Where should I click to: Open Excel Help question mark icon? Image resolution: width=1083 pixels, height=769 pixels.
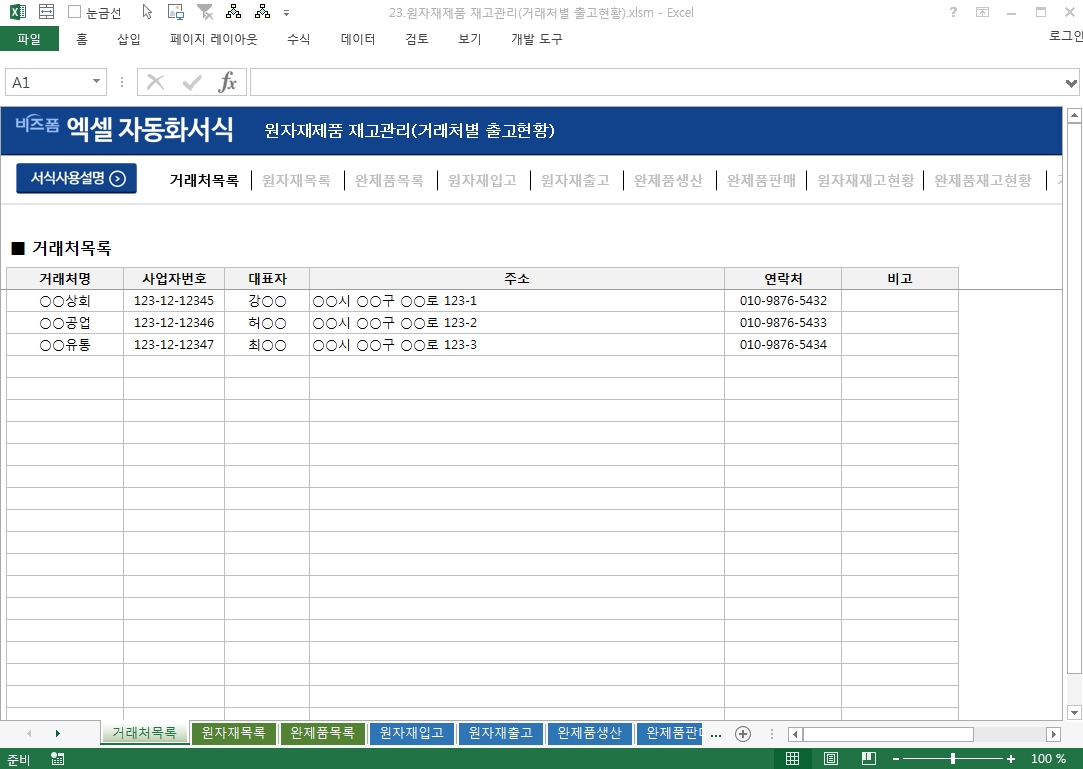[x=953, y=12]
